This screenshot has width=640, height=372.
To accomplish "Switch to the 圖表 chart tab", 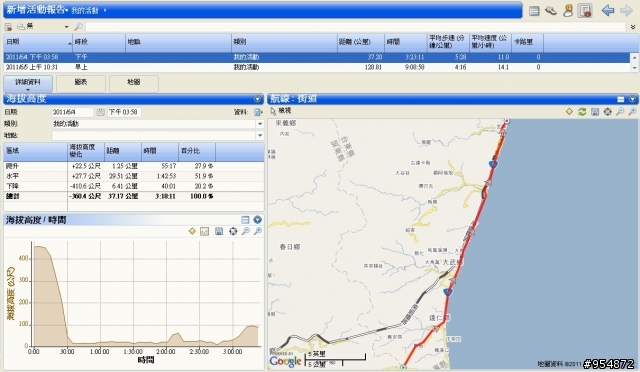I will click(81, 83).
